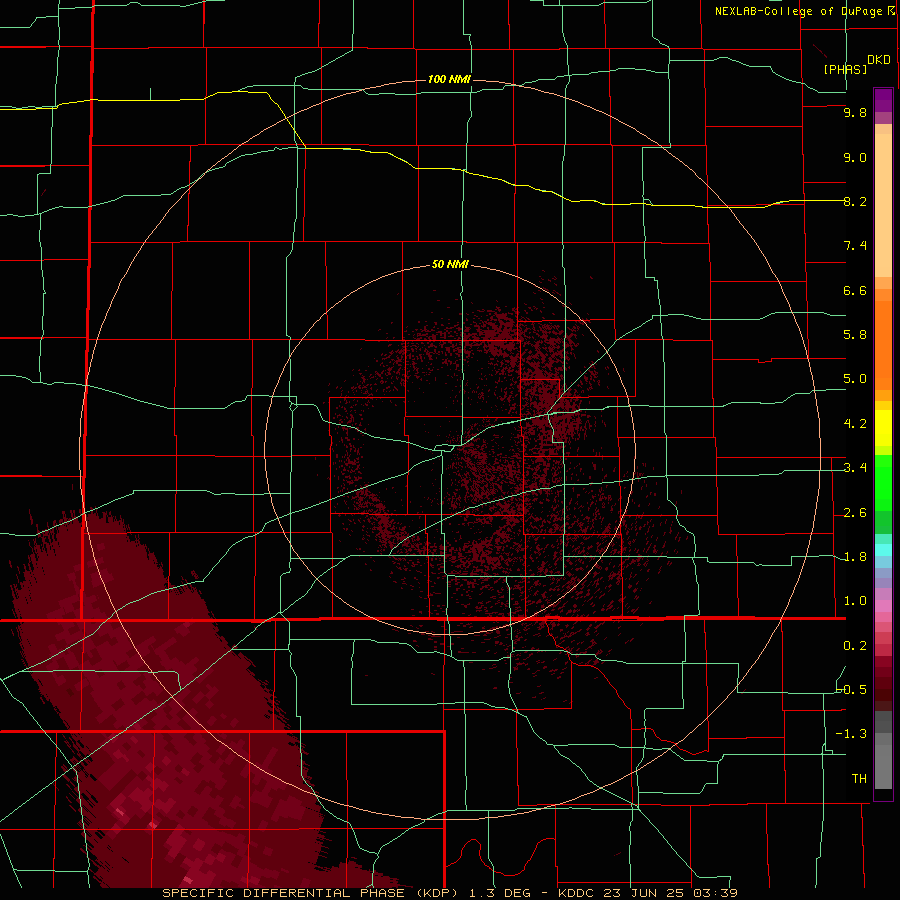Click the 7.4 scale value

pyautogui.click(x=855, y=246)
